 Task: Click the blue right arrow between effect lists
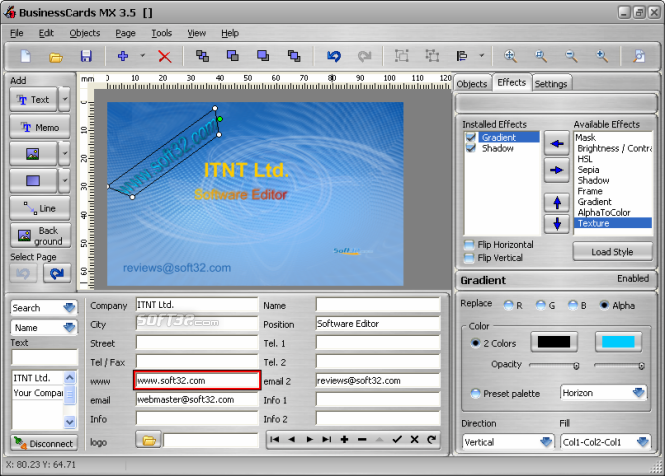click(557, 170)
